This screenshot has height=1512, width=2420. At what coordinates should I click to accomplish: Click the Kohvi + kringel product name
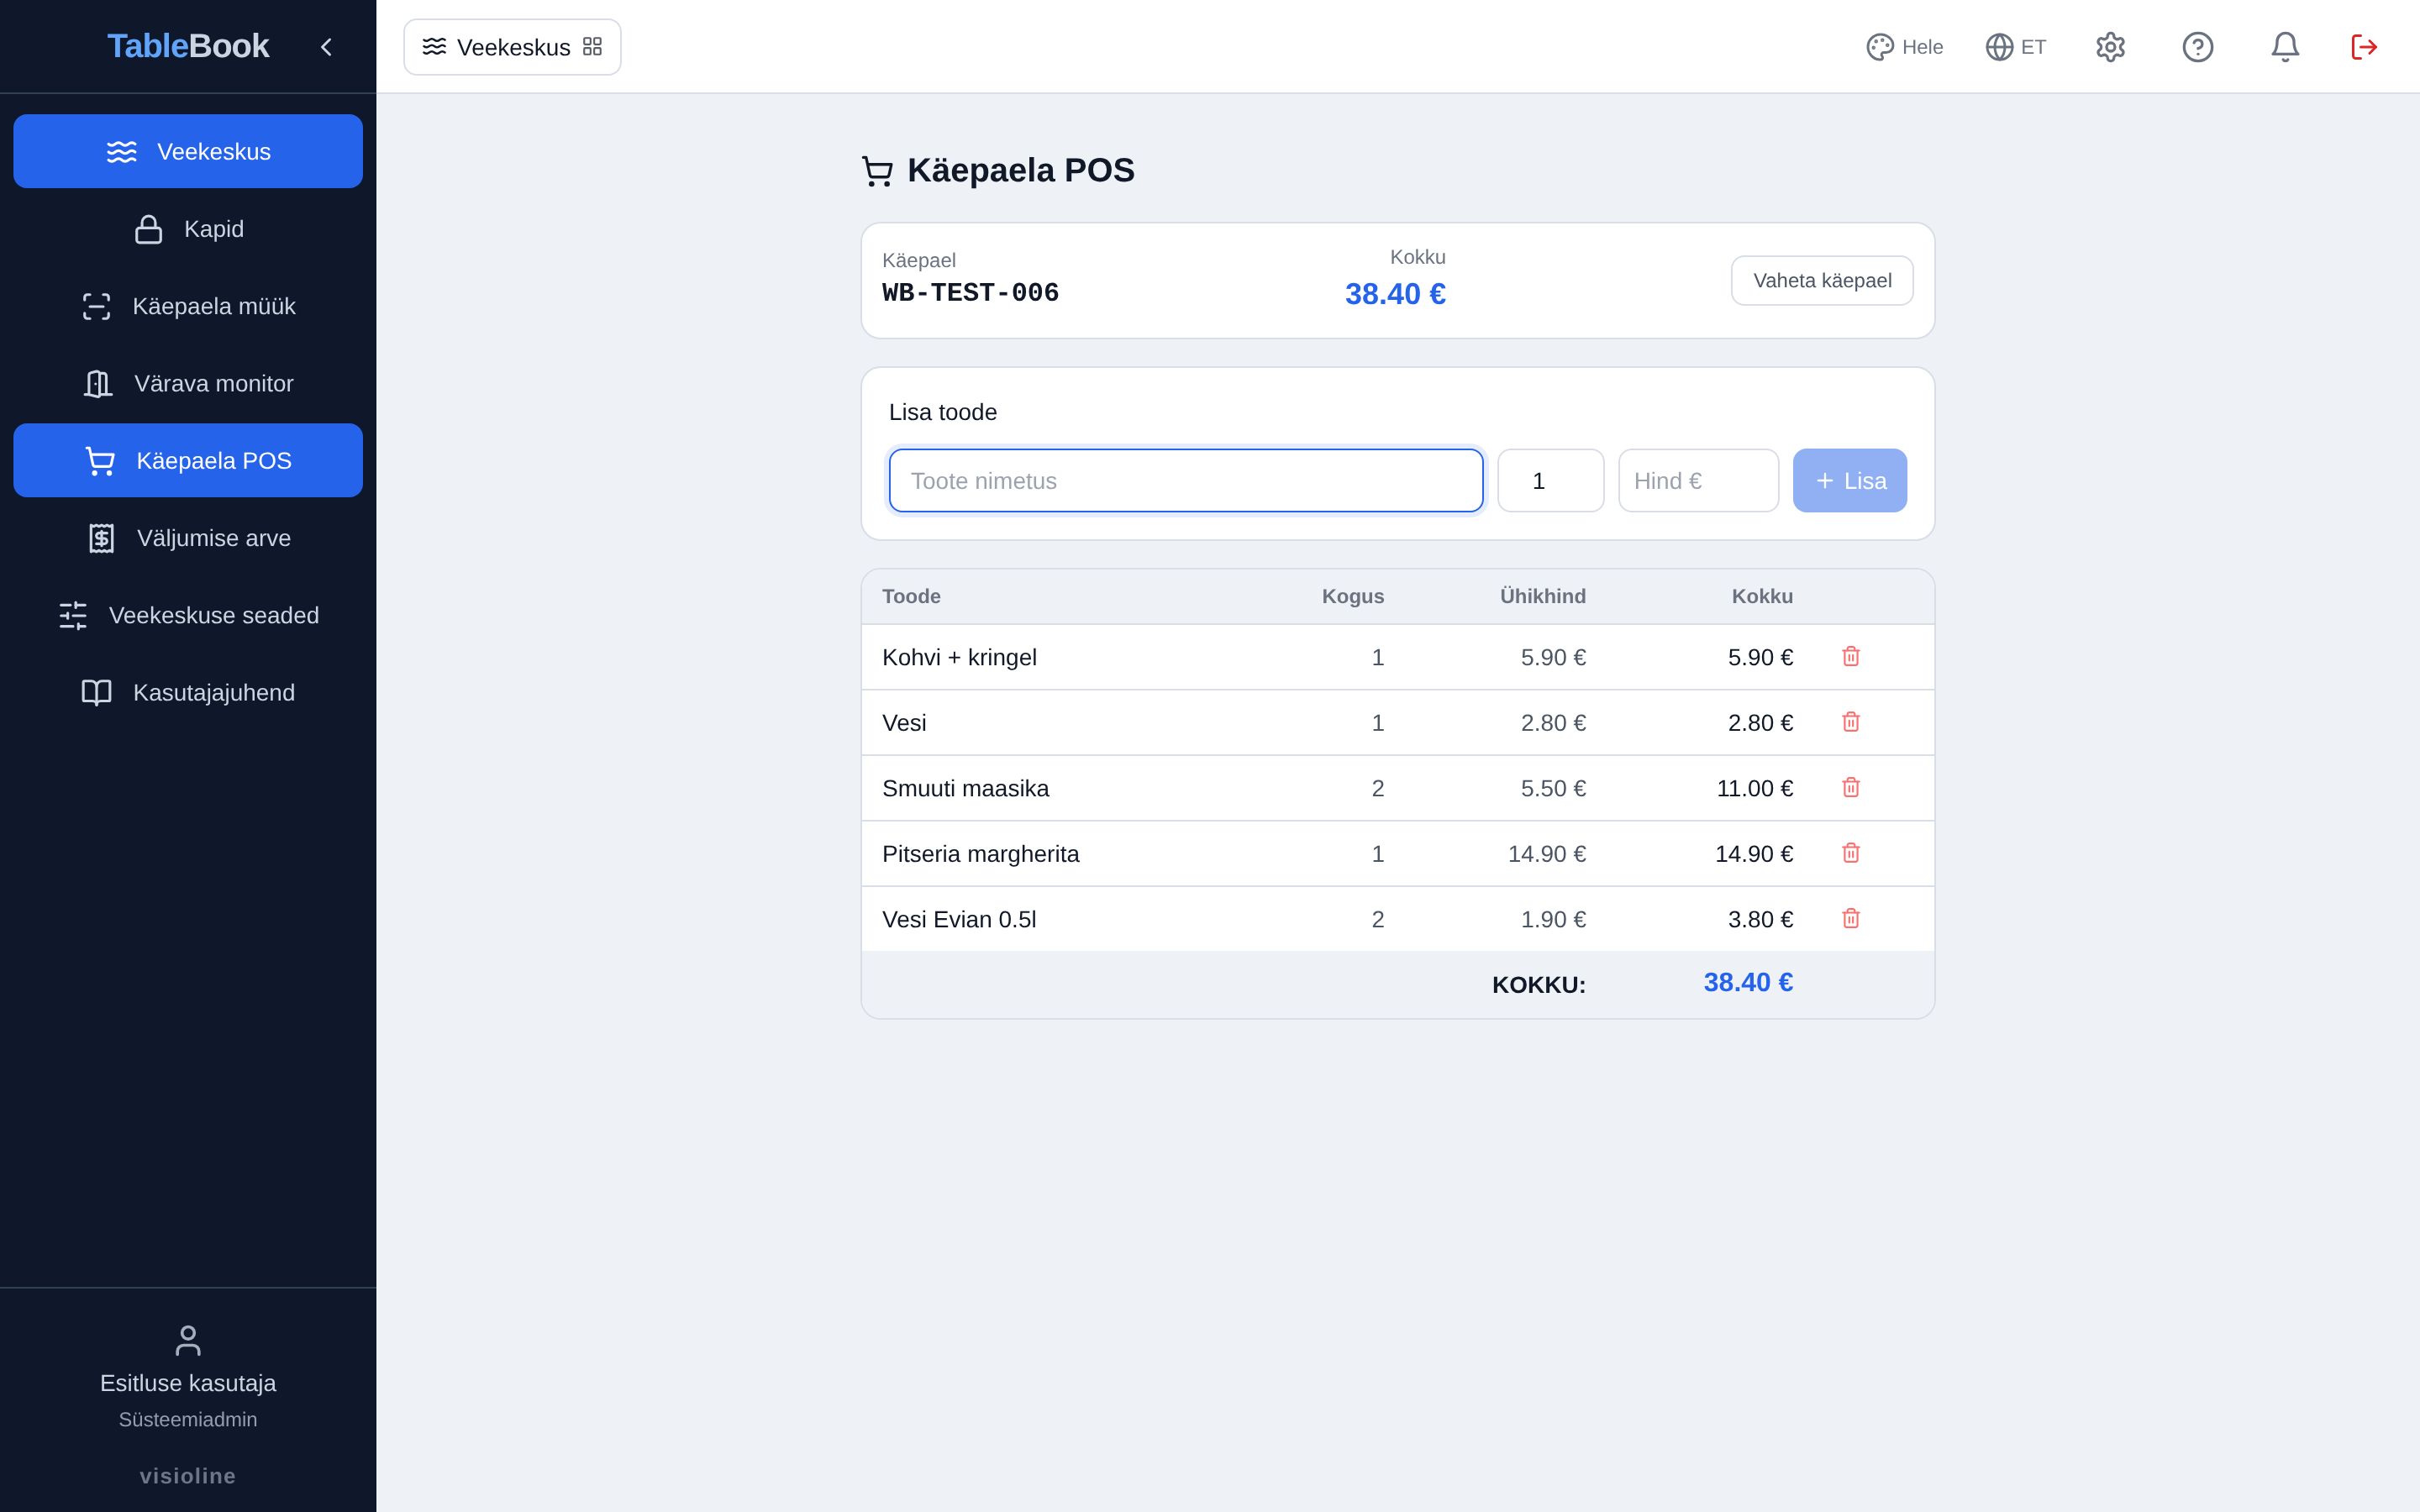click(959, 657)
